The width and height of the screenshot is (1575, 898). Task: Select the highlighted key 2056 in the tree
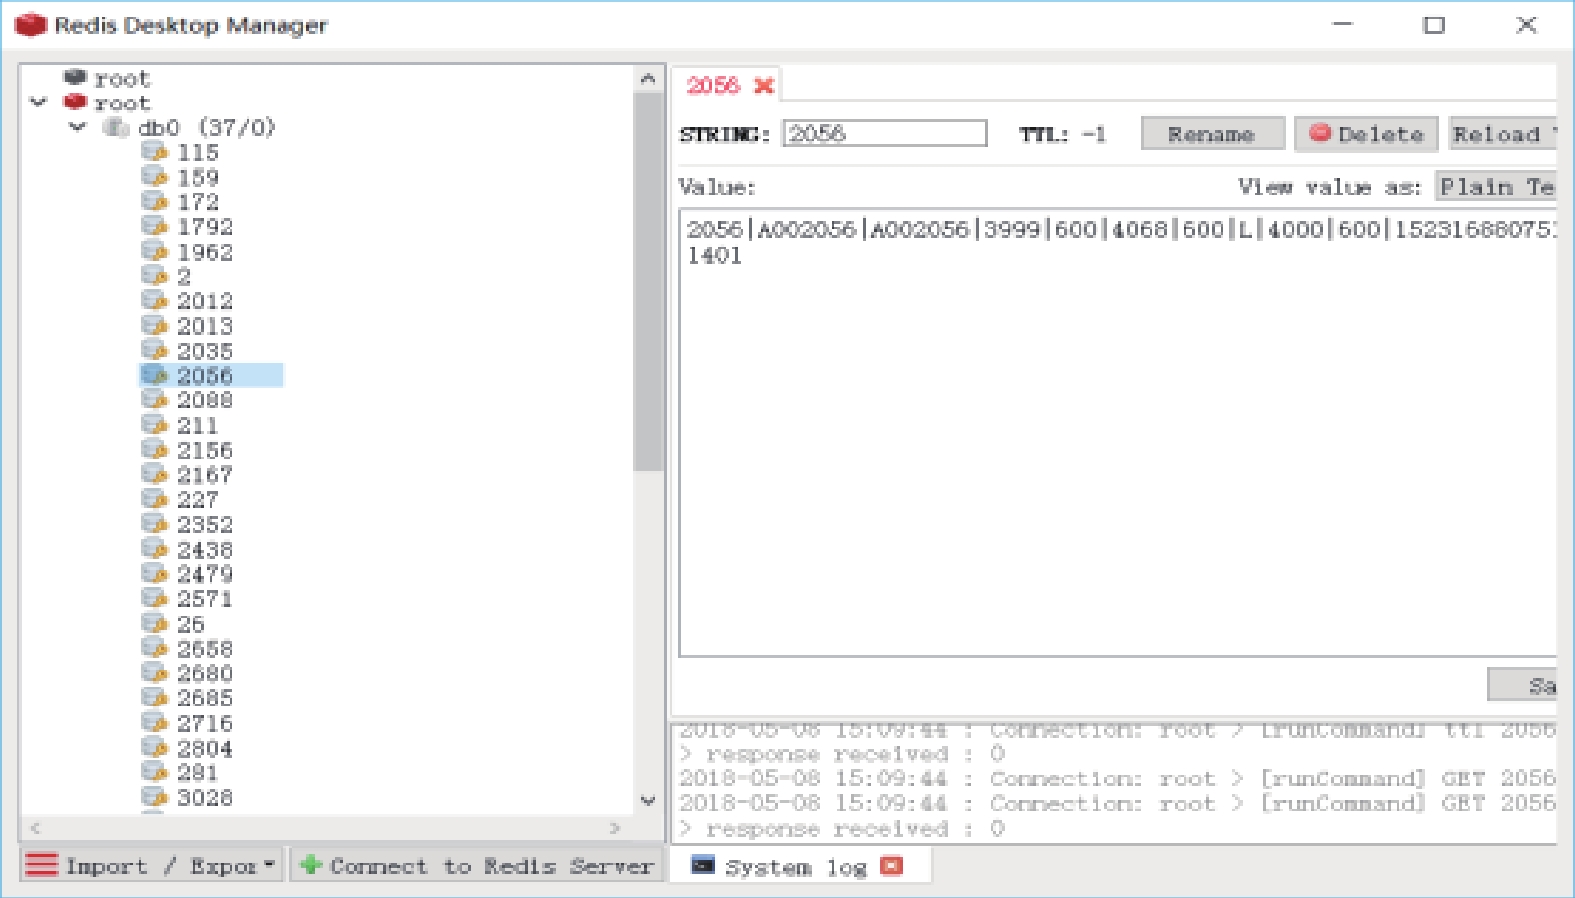211,375
